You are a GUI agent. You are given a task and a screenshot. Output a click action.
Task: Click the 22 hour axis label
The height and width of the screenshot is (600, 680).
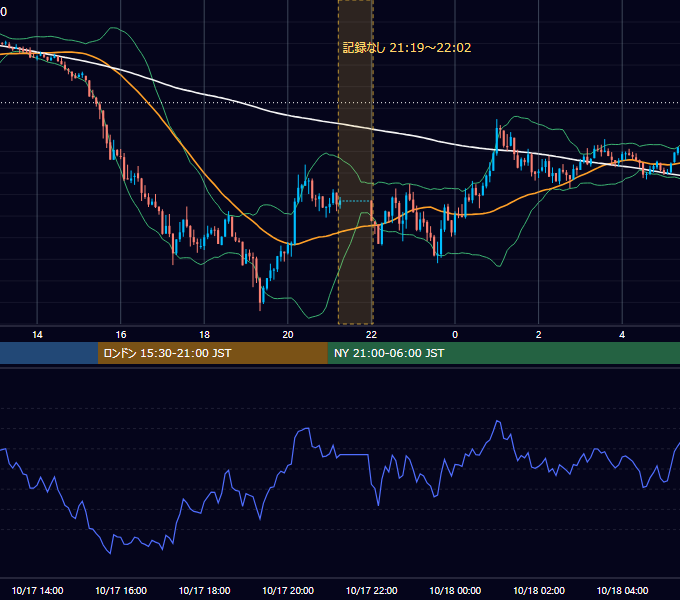(x=371, y=335)
